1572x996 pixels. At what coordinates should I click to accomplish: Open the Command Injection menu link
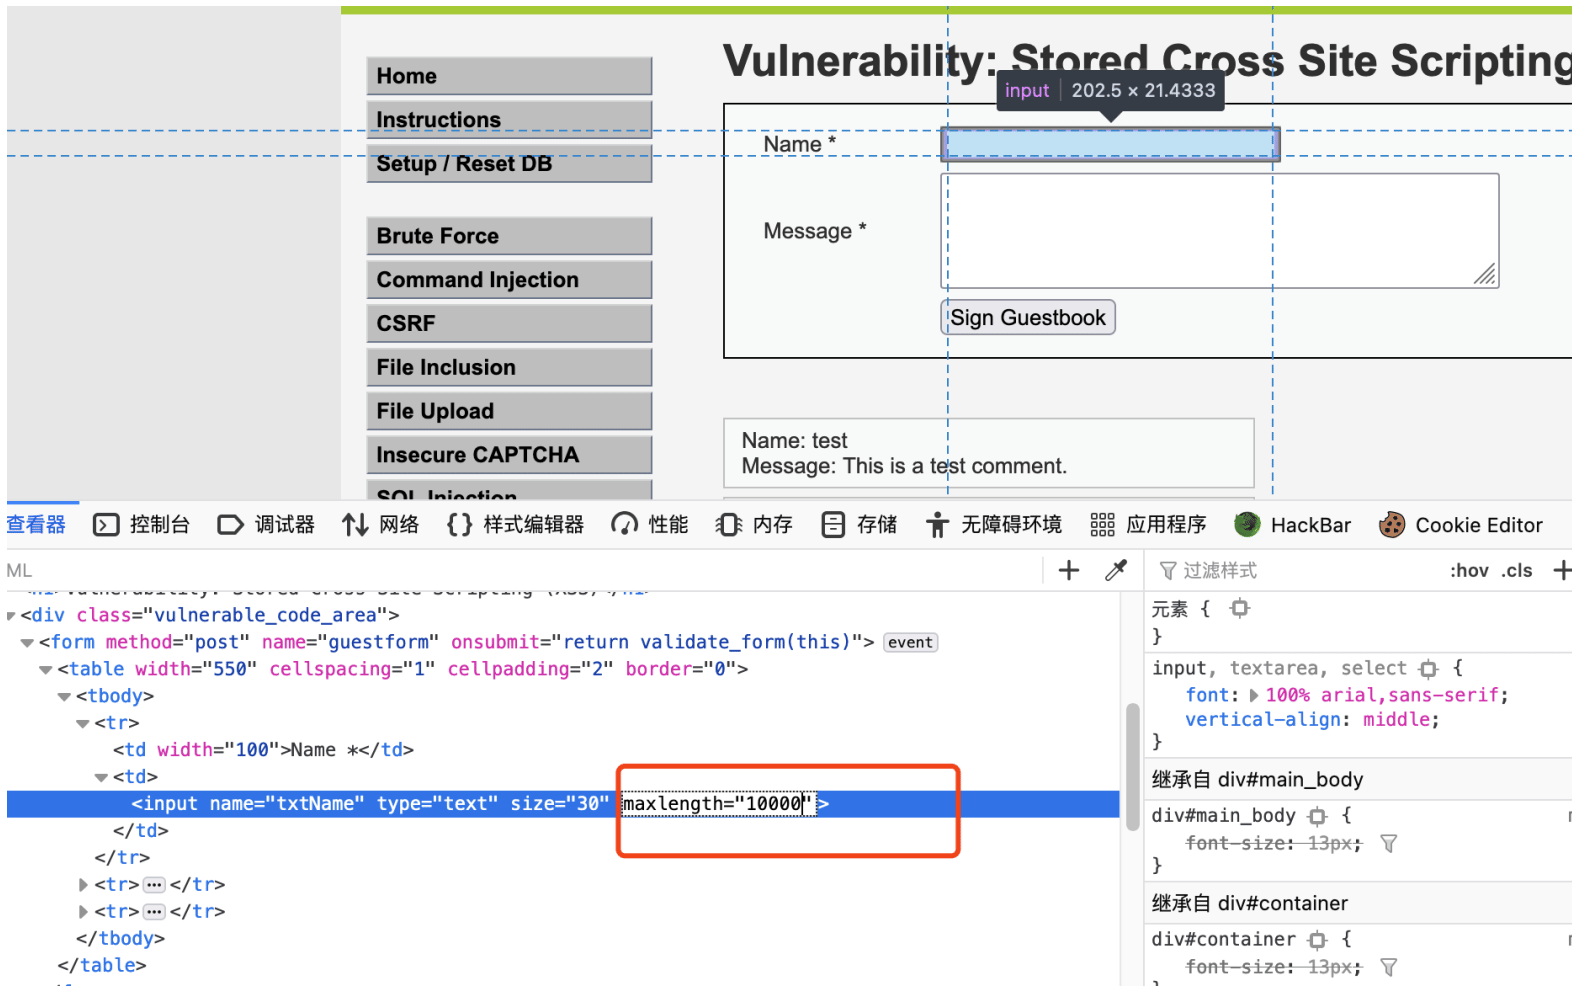[x=509, y=280]
